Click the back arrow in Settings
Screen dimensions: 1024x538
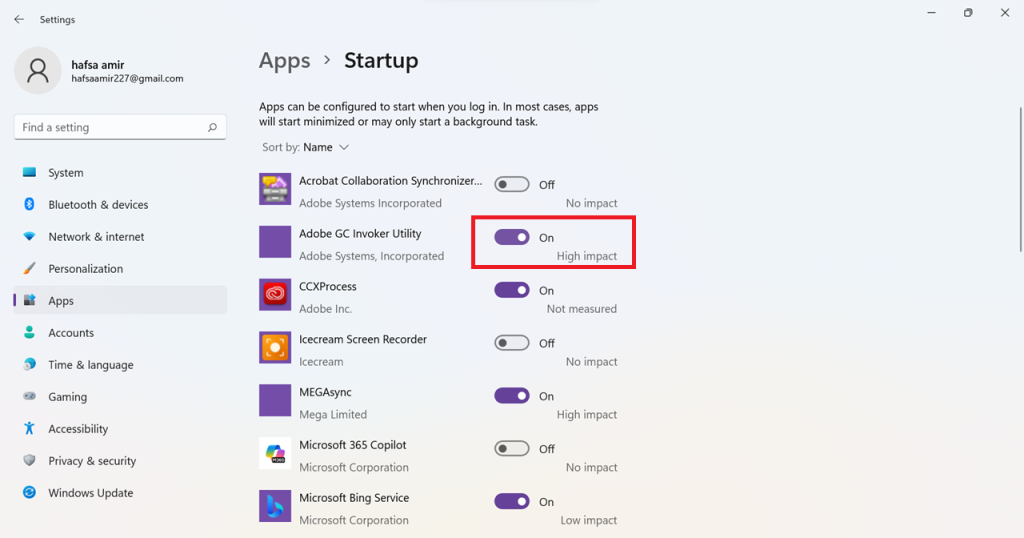pyautogui.click(x=19, y=20)
